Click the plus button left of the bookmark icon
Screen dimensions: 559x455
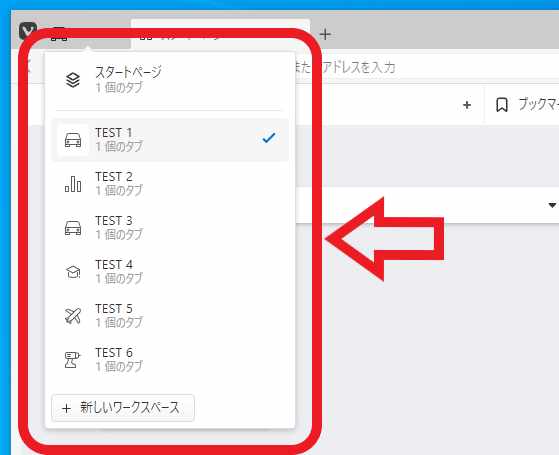(467, 105)
